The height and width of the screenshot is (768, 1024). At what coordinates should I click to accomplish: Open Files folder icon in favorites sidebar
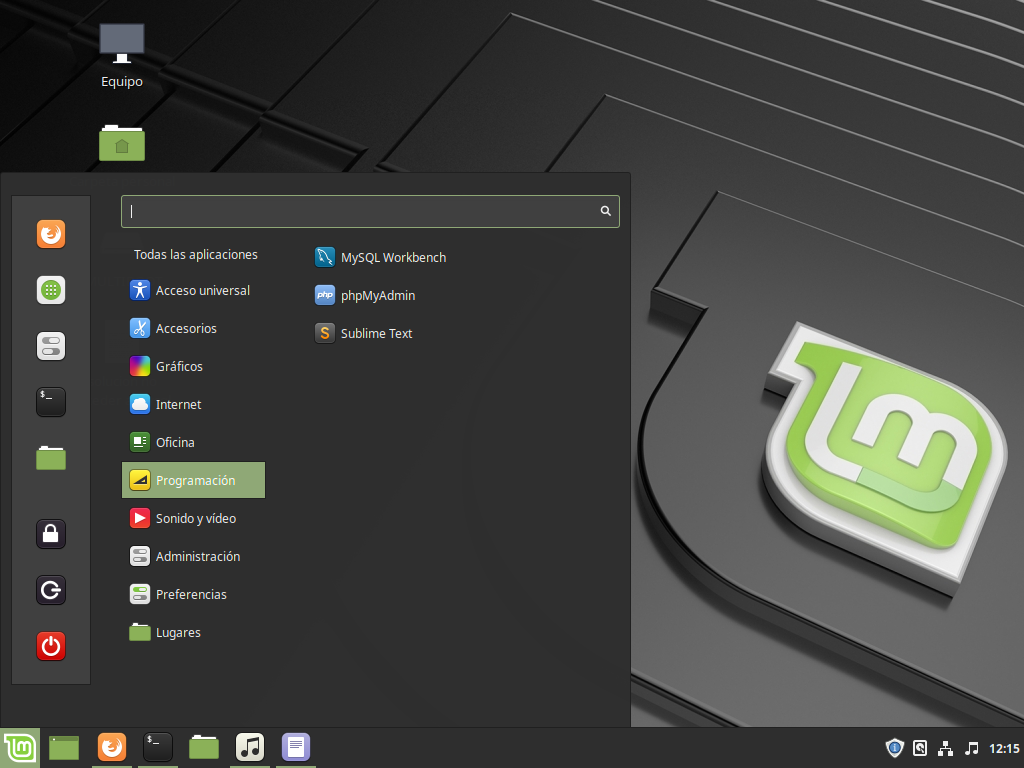click(51, 458)
